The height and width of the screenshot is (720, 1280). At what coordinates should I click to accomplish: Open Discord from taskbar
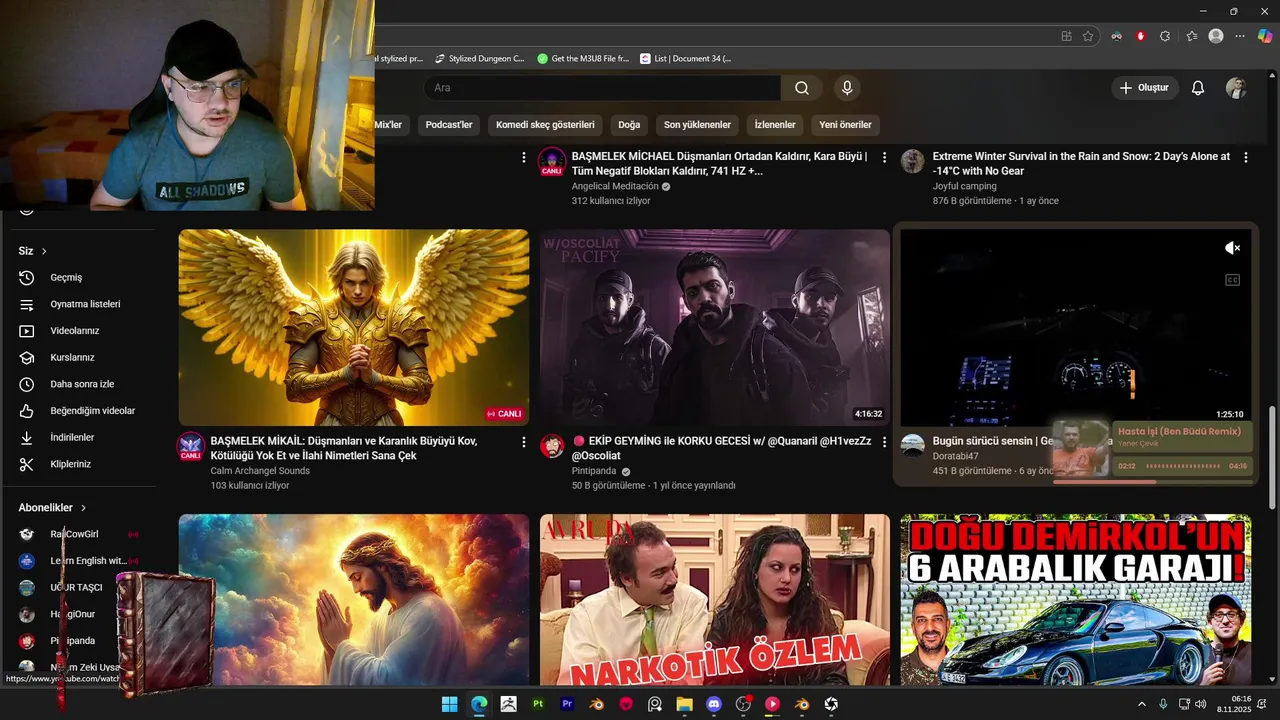714,704
